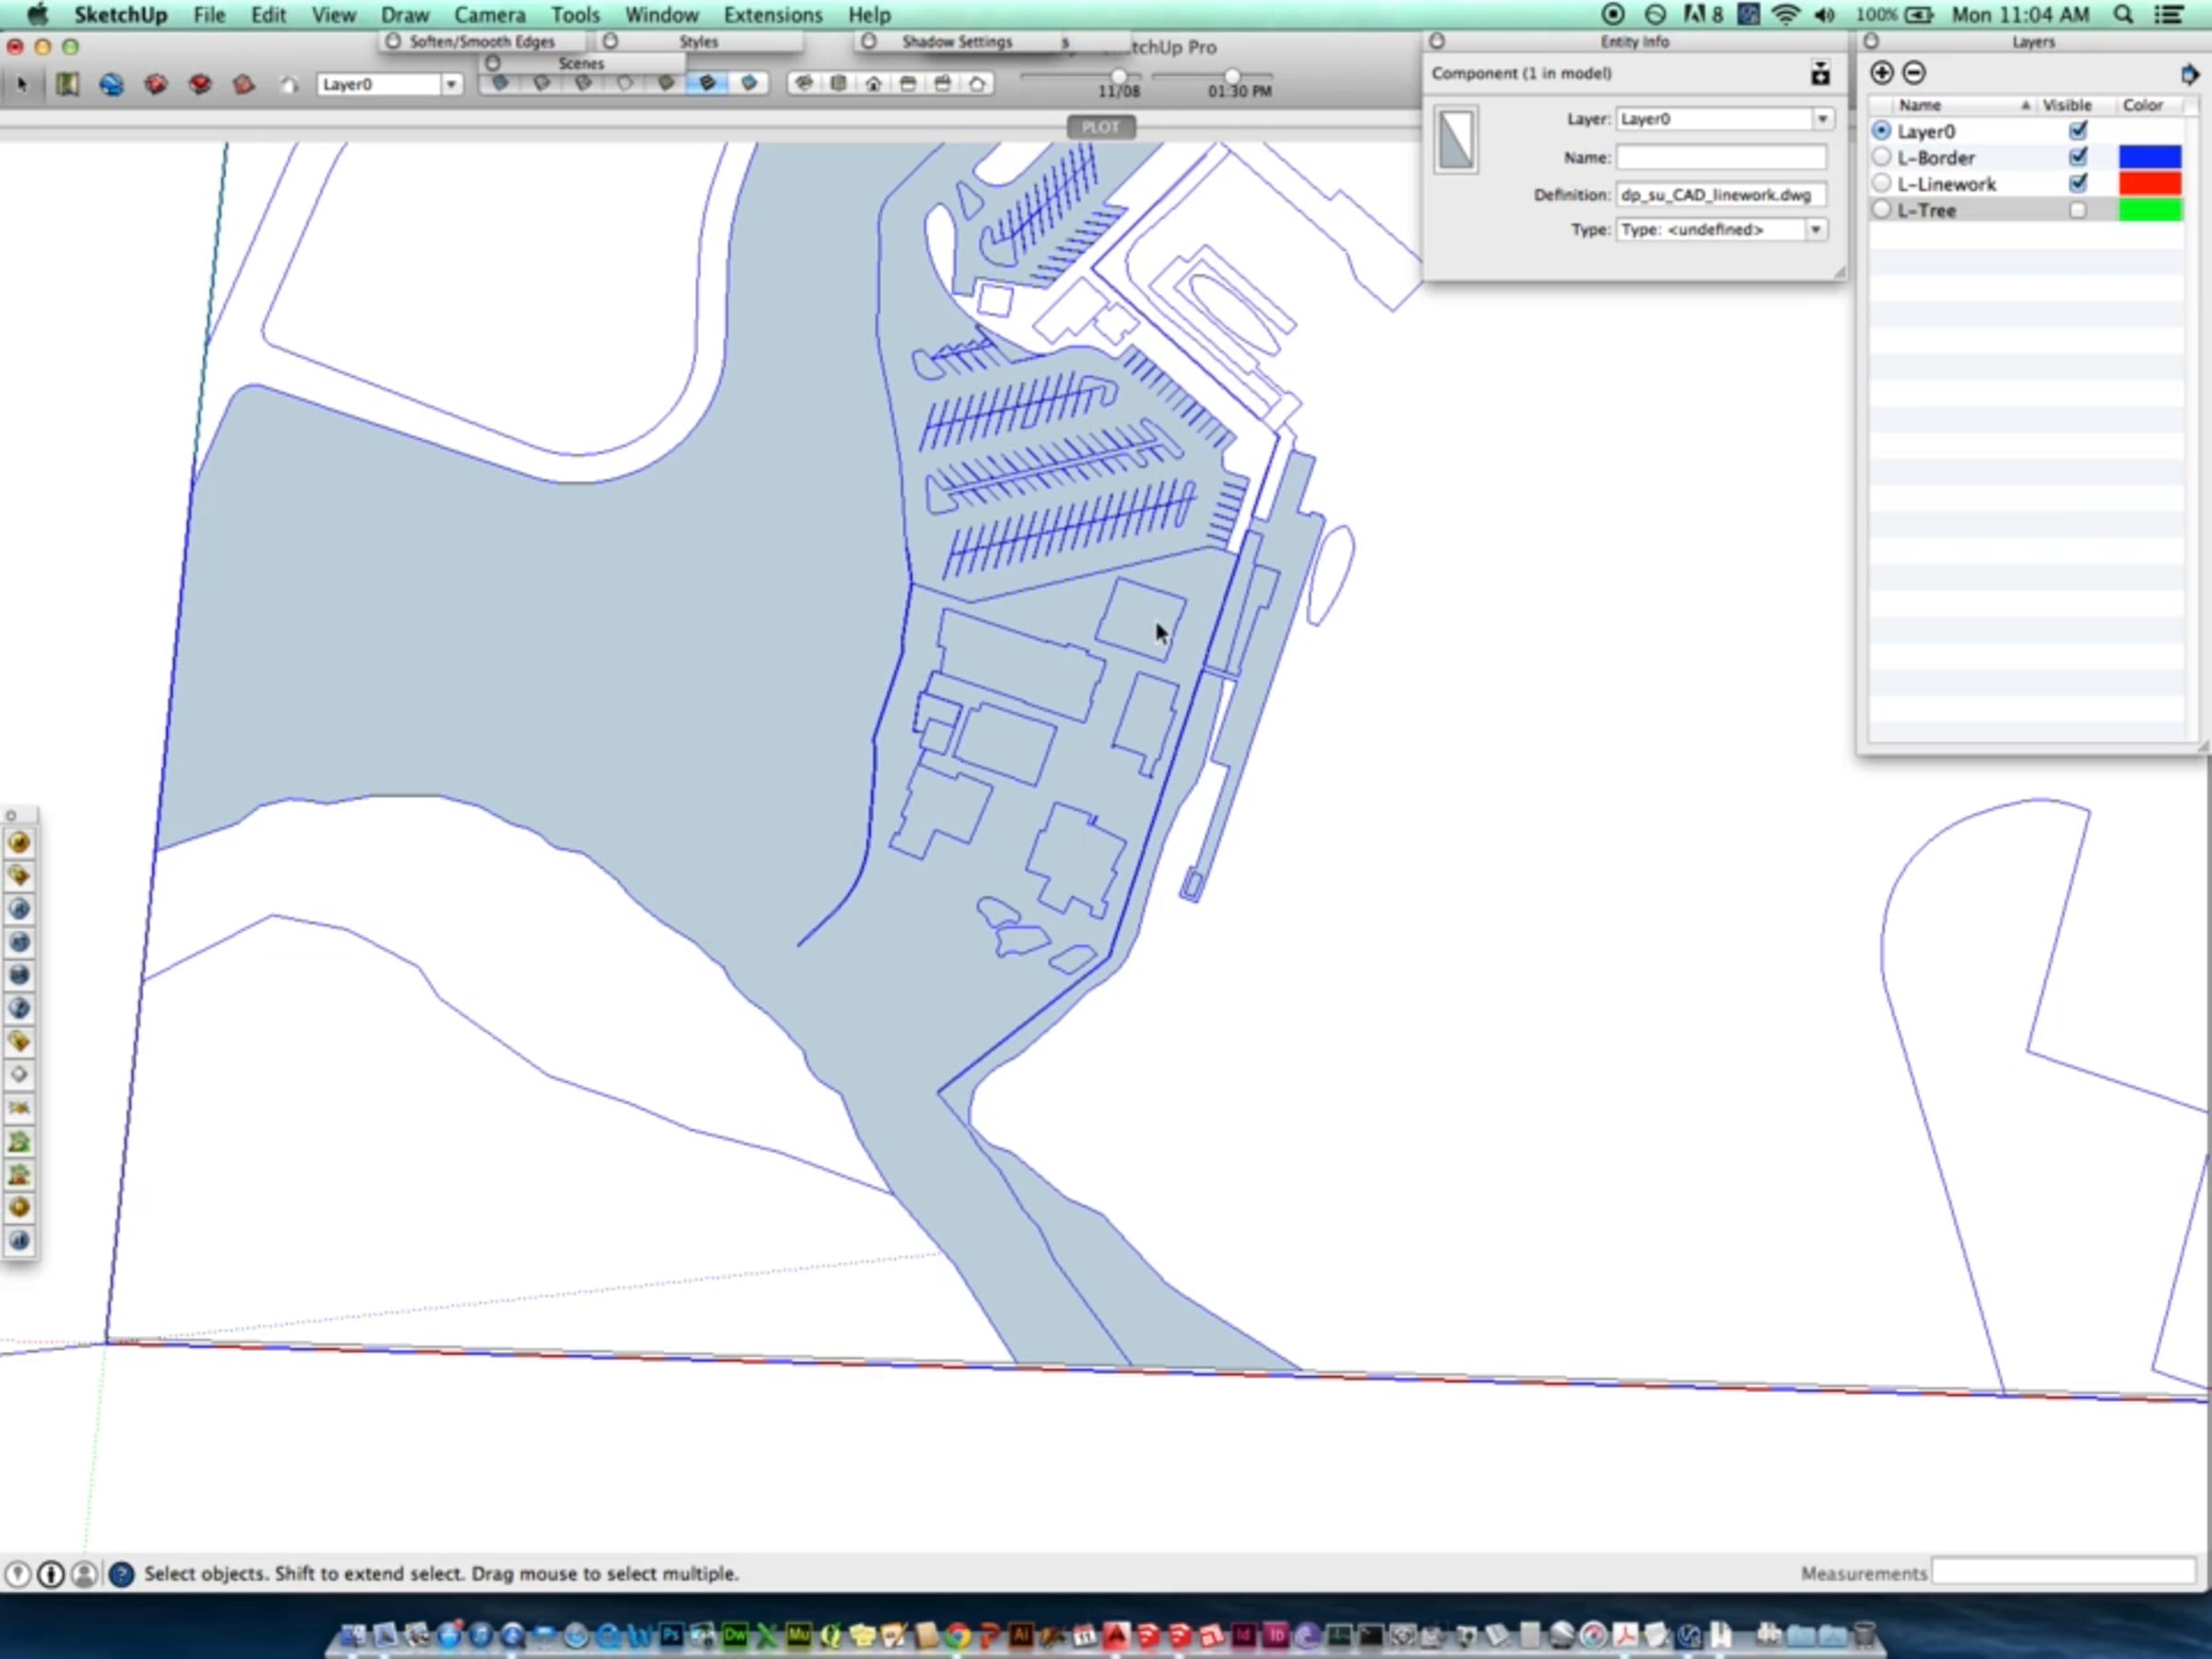Click the PLOT button
The height and width of the screenshot is (1659, 2212).
pos(1100,127)
